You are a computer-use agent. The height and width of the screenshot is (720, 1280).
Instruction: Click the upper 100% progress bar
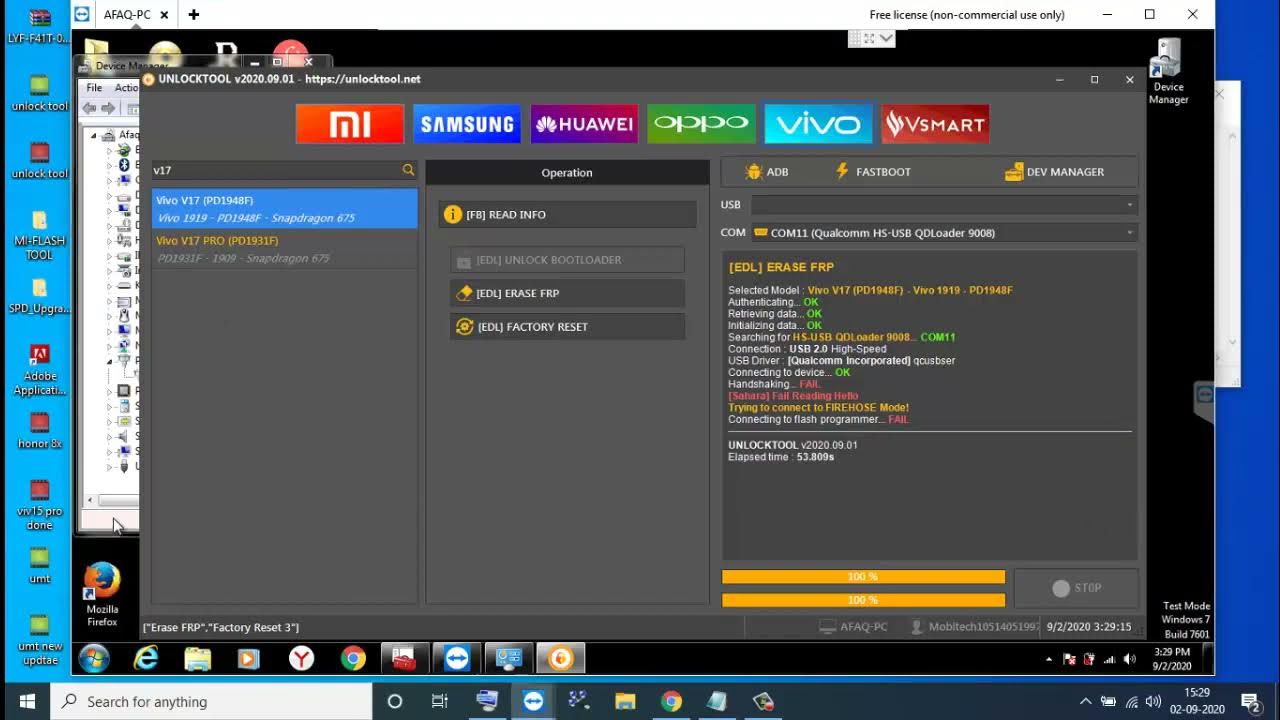point(863,577)
